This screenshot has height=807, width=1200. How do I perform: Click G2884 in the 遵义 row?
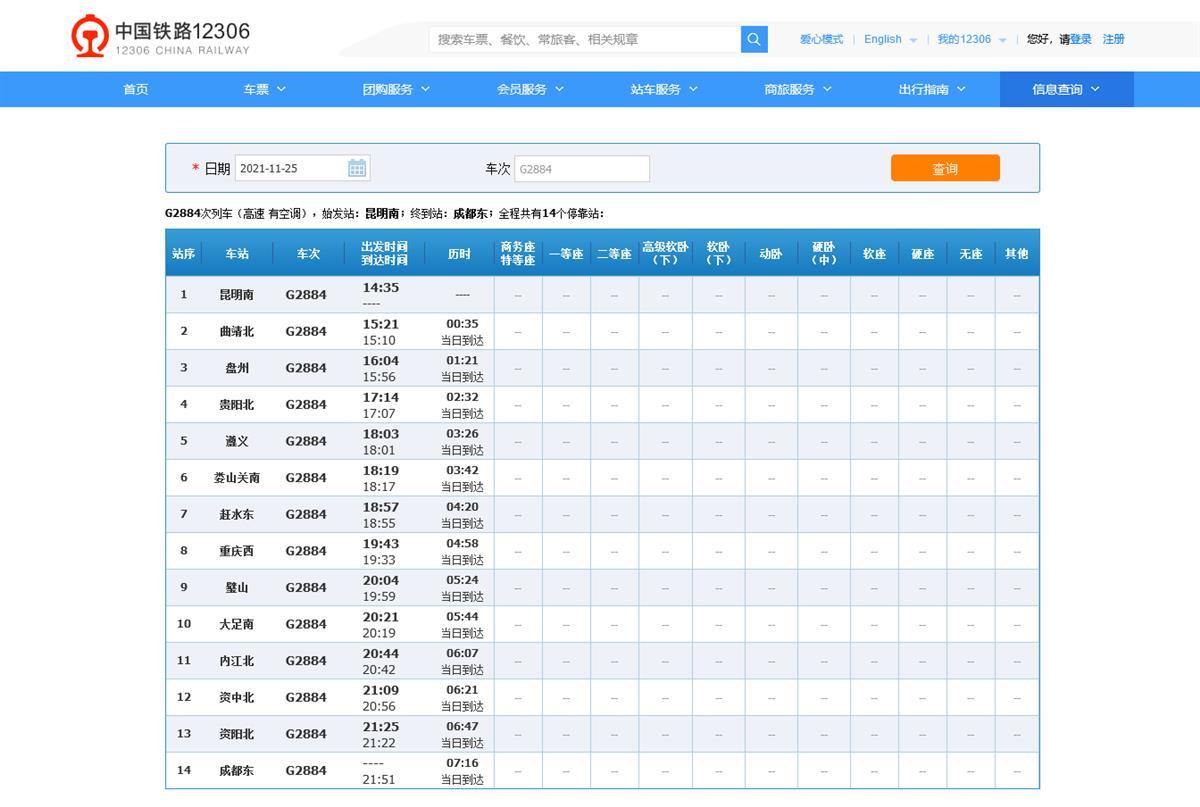[306, 441]
